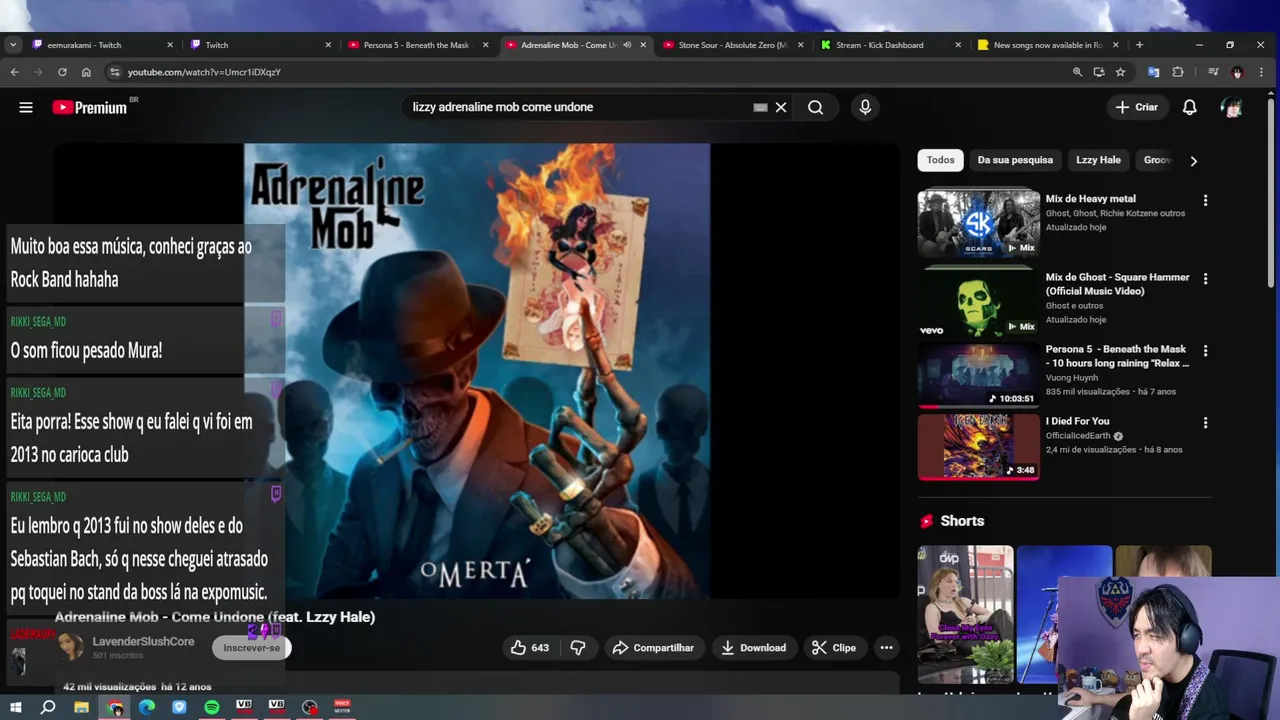This screenshot has width=1280, height=720.
Task: Open File Explorer from taskbar
Action: [81, 707]
